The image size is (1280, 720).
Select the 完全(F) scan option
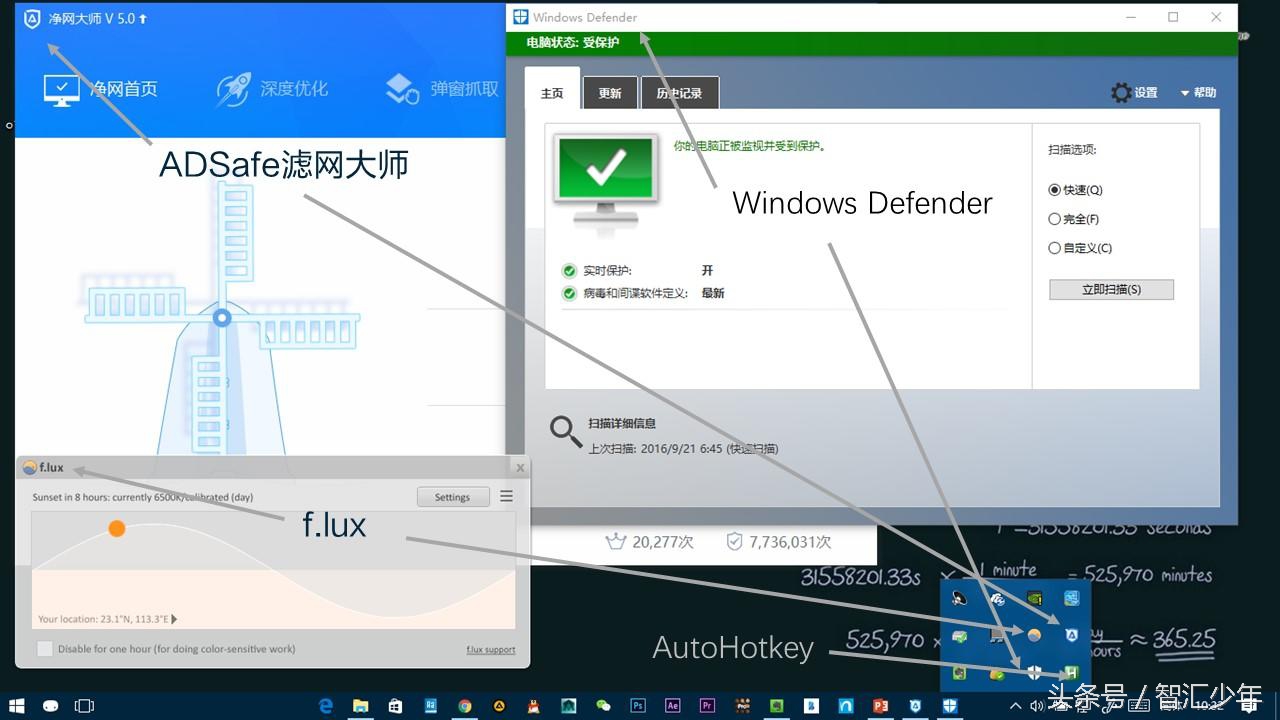1073,219
